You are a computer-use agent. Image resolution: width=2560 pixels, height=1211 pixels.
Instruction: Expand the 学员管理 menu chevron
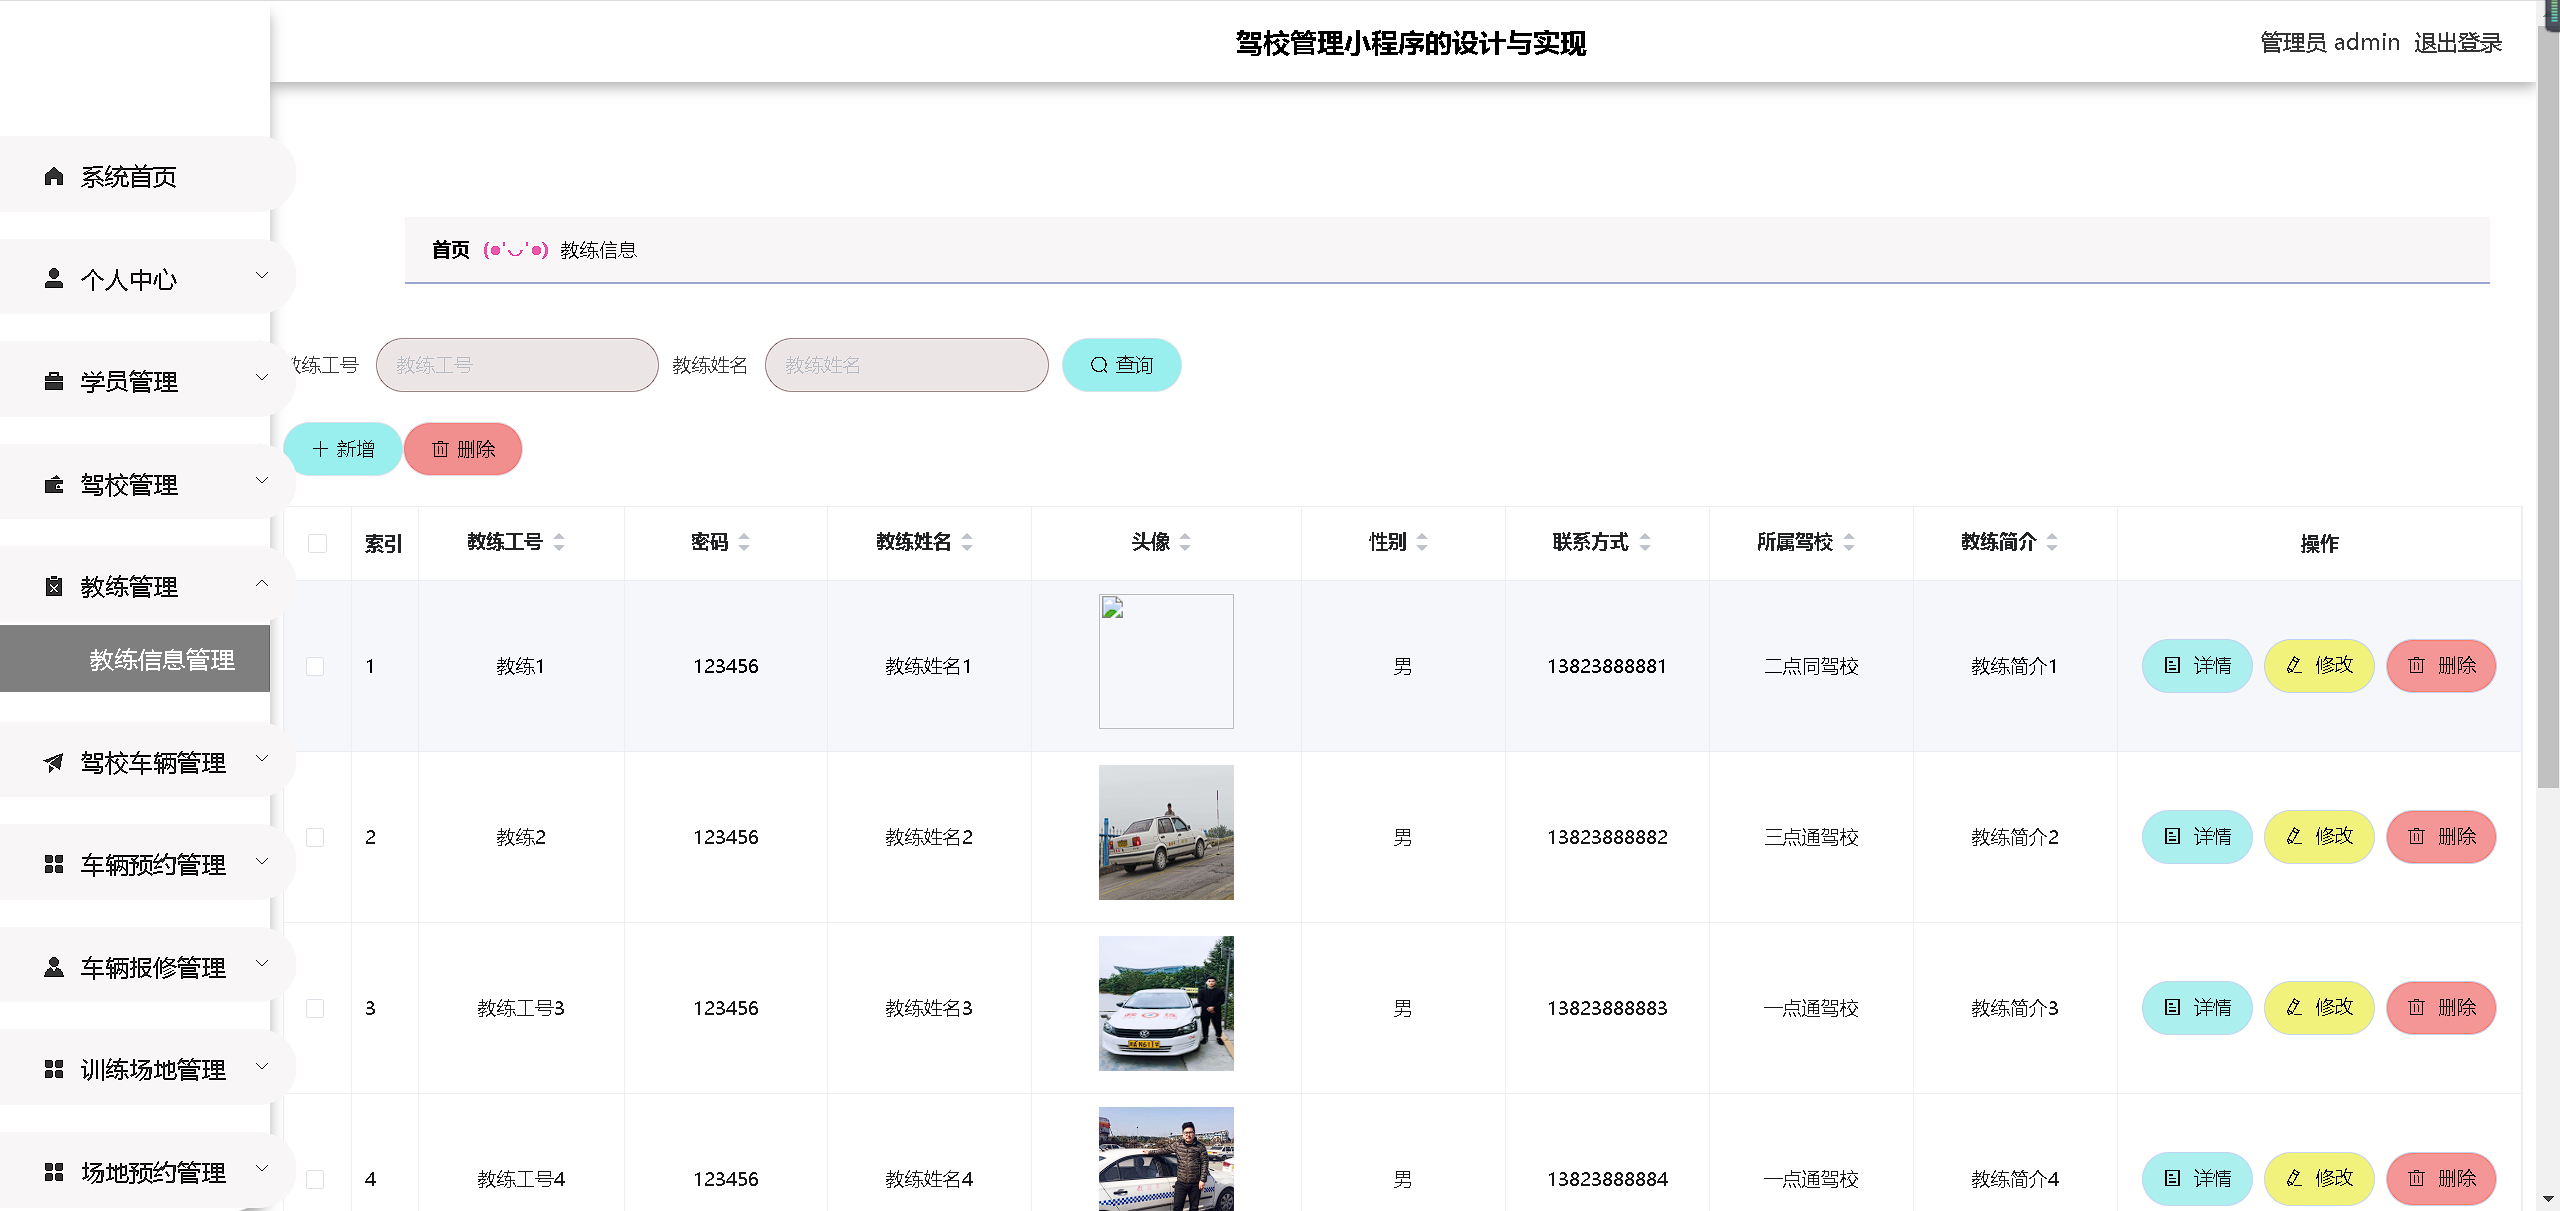262,378
